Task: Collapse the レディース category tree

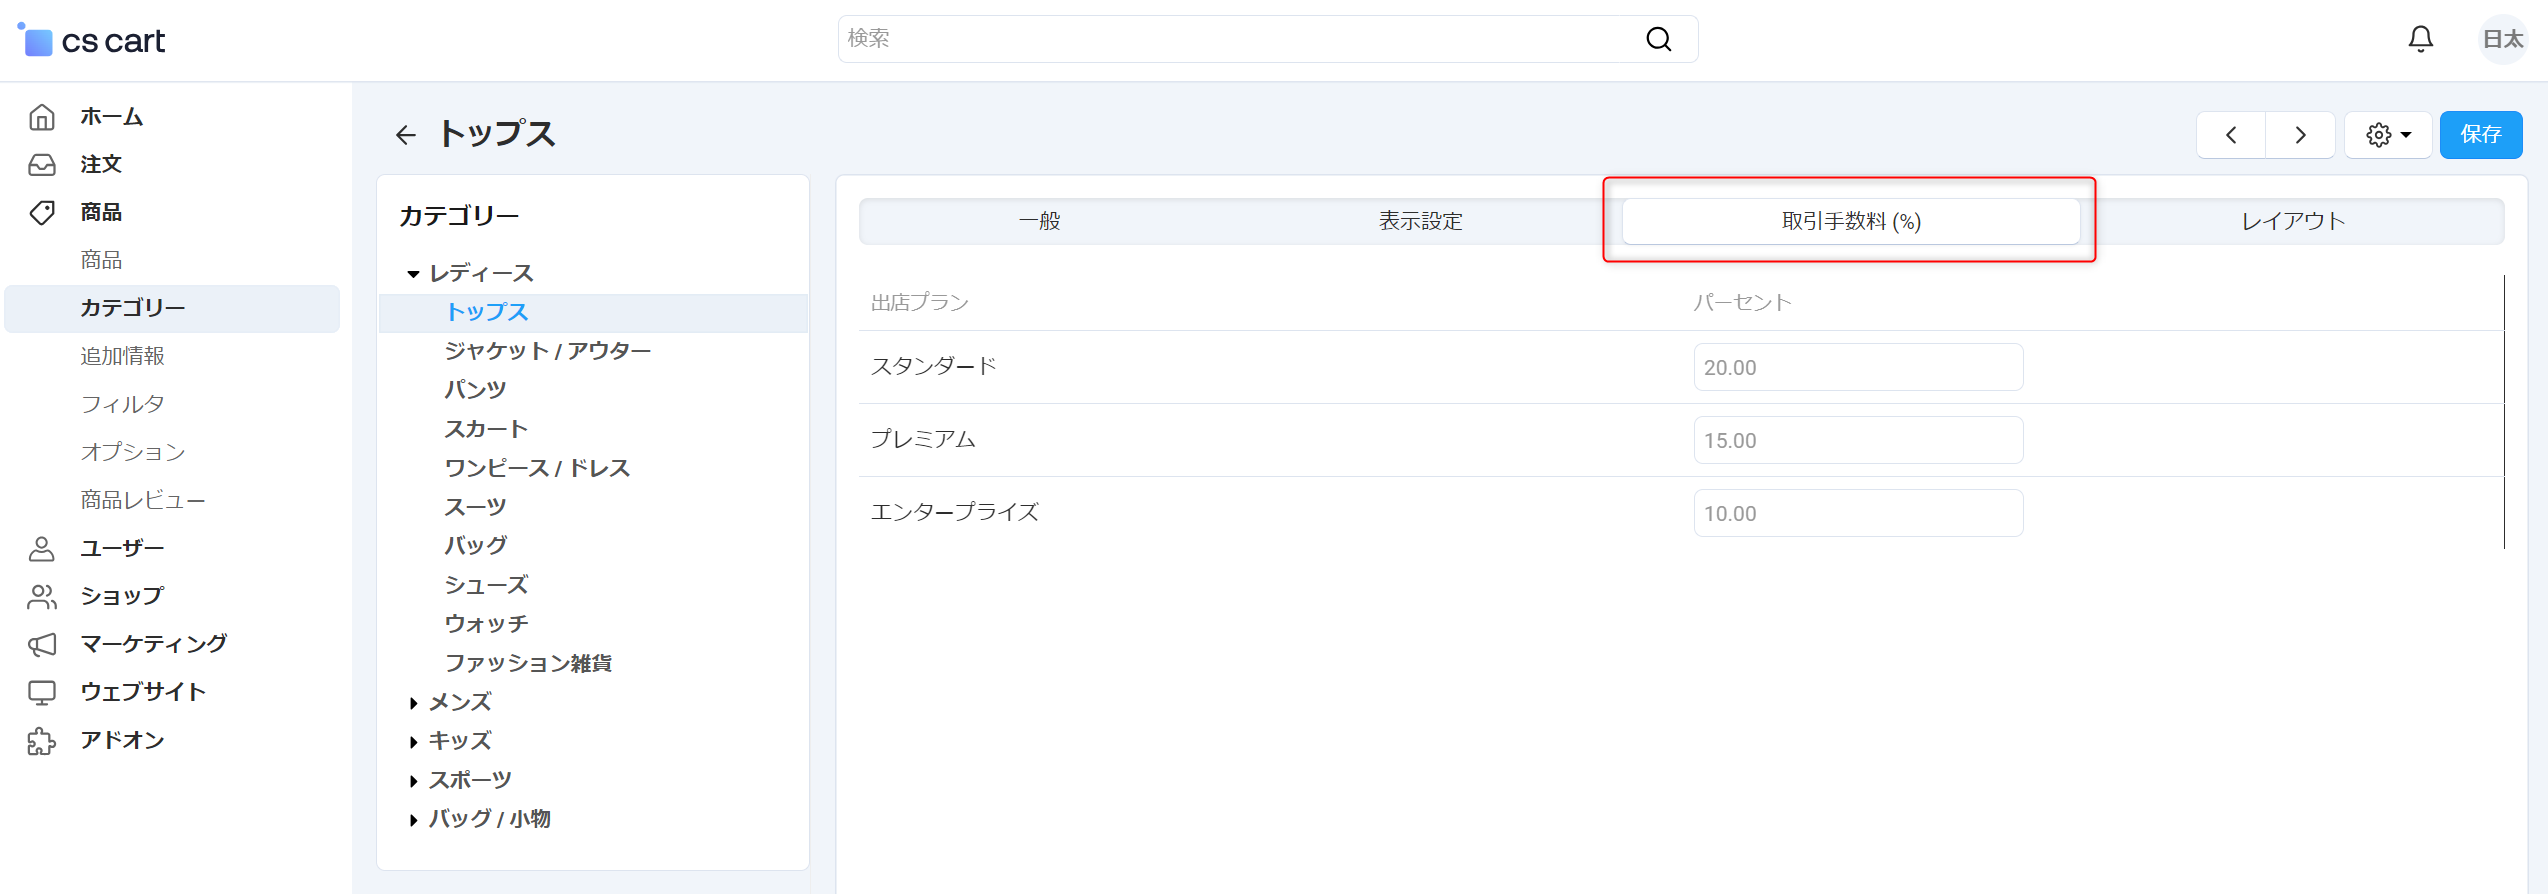Action: pos(413,274)
